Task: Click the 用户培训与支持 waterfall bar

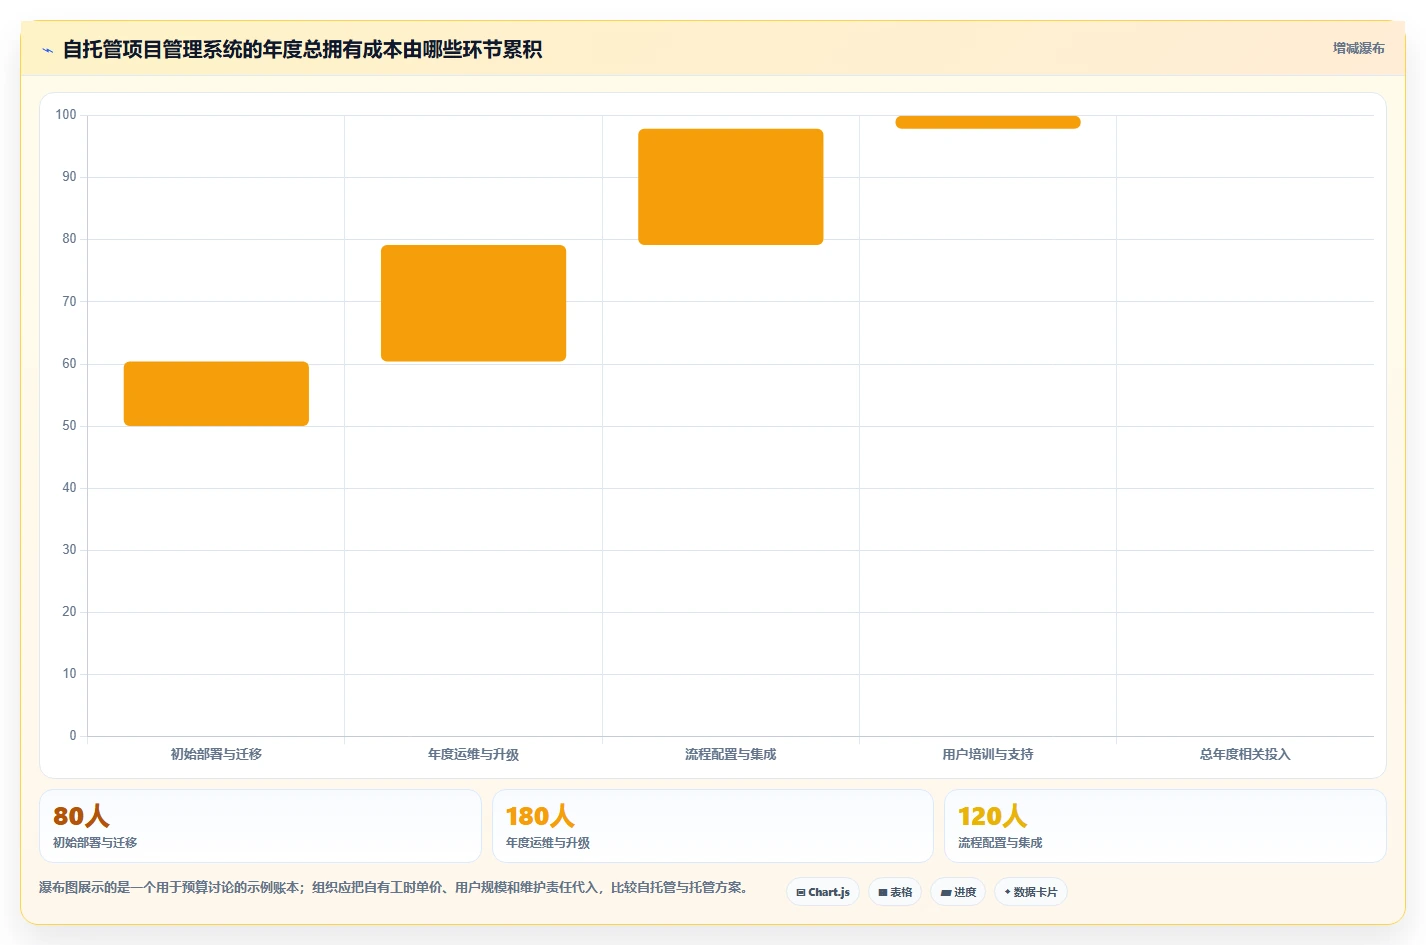Action: (988, 122)
